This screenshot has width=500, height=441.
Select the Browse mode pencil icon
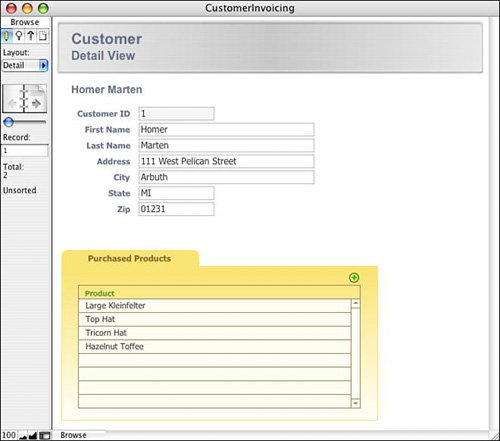(7, 36)
